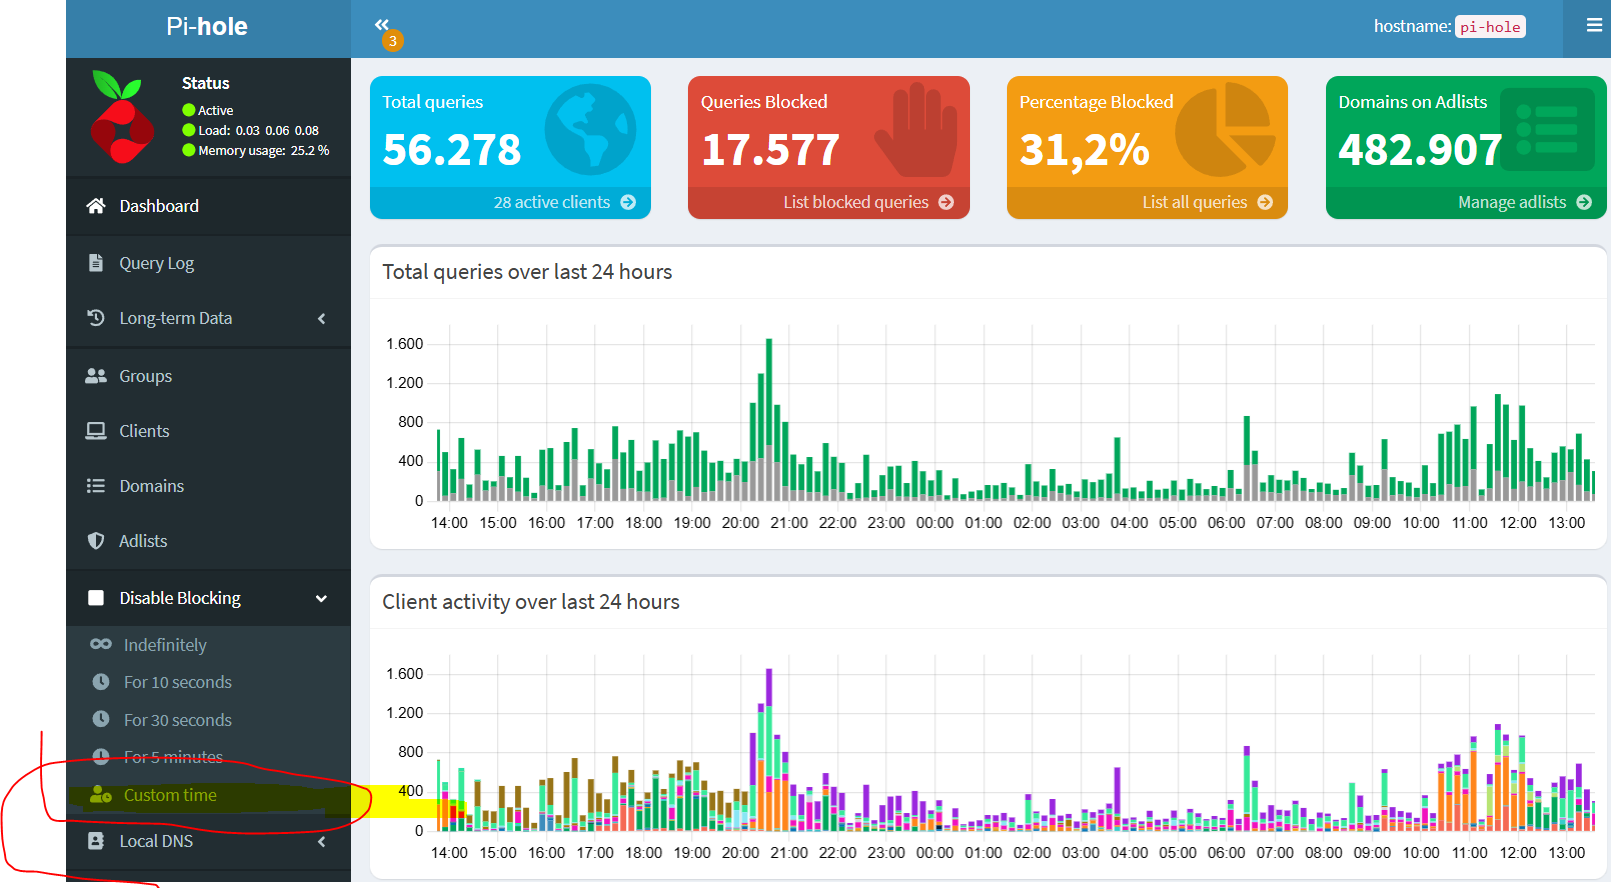Click the infinity icon beside Indefinitely

[x=101, y=644]
